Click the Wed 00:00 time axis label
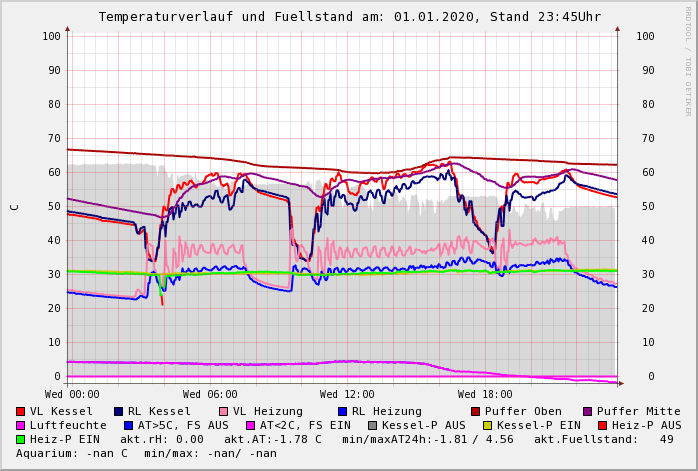 click(72, 394)
